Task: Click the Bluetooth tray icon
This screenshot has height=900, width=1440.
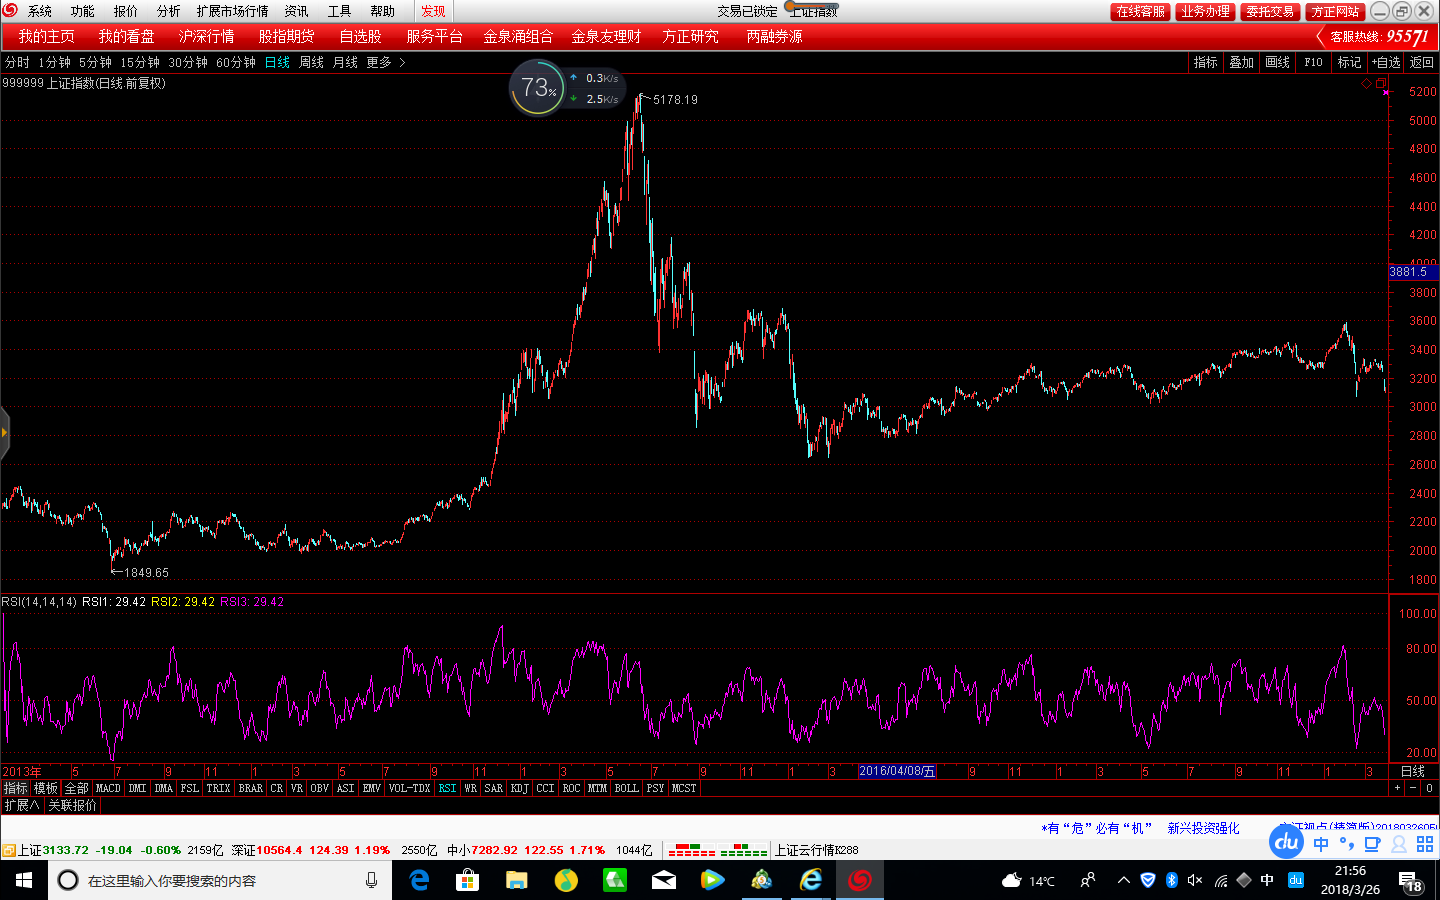Action: point(1171,880)
